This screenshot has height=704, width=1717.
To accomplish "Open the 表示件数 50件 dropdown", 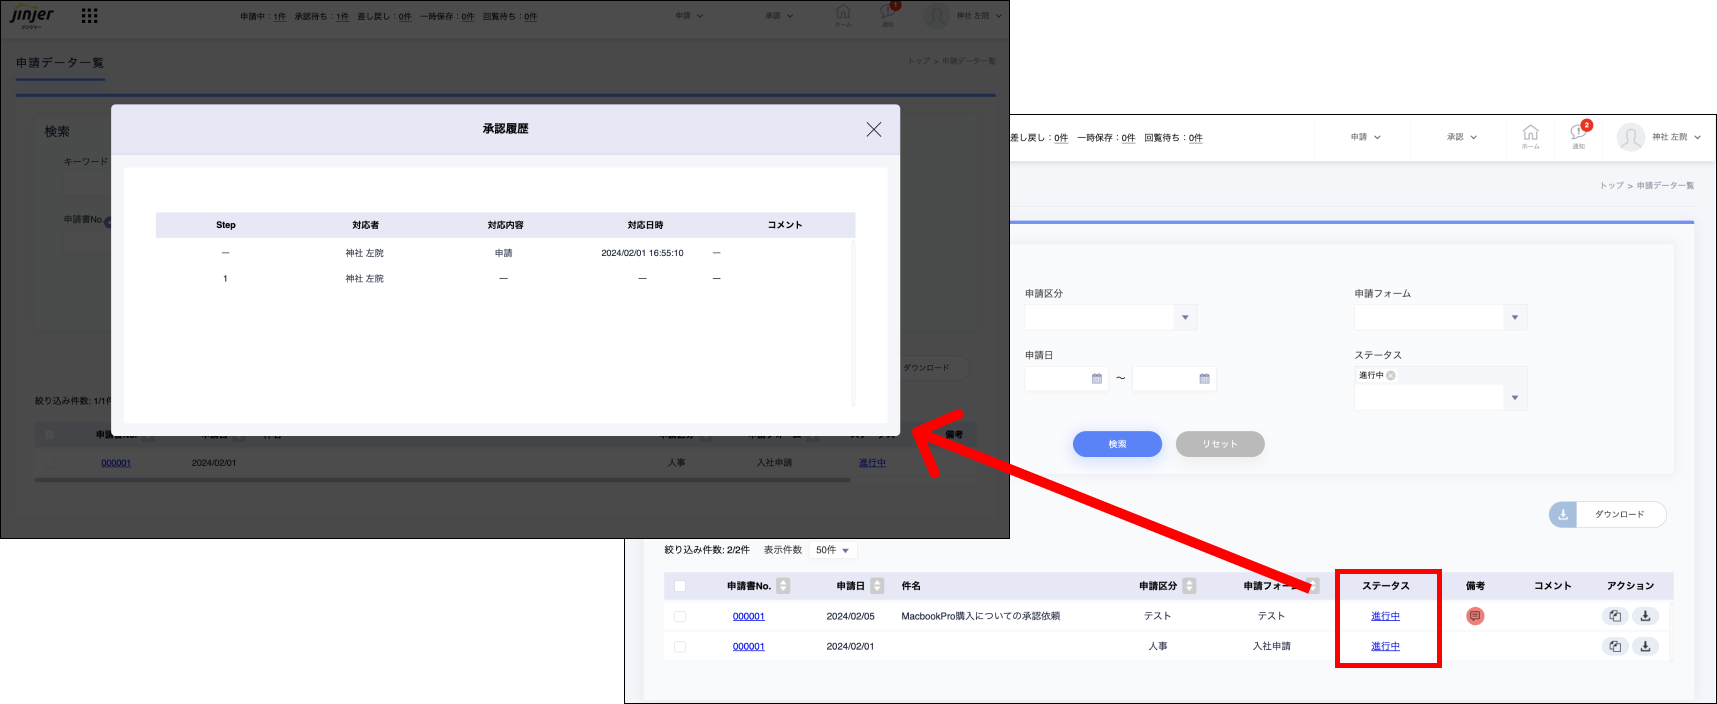I will (832, 550).
